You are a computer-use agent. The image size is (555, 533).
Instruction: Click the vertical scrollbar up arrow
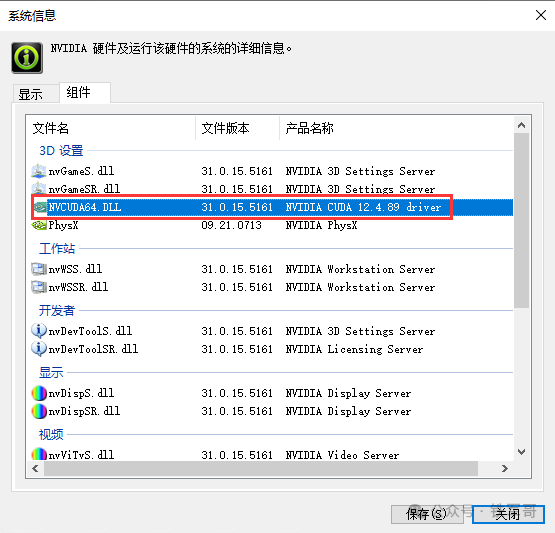click(521, 125)
